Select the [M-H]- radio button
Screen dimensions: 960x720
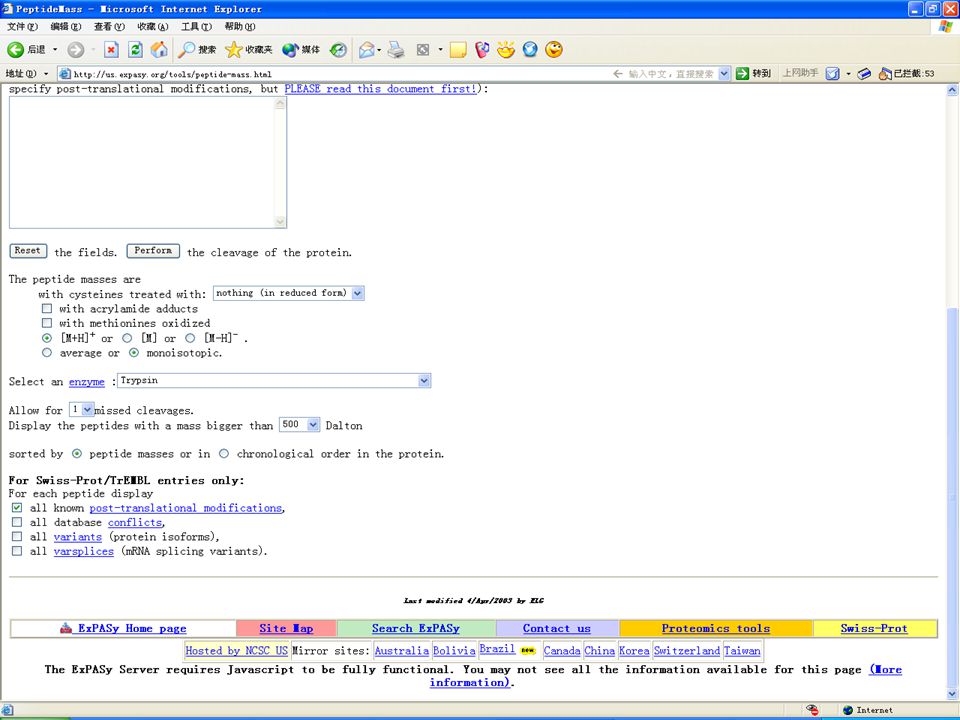190,338
